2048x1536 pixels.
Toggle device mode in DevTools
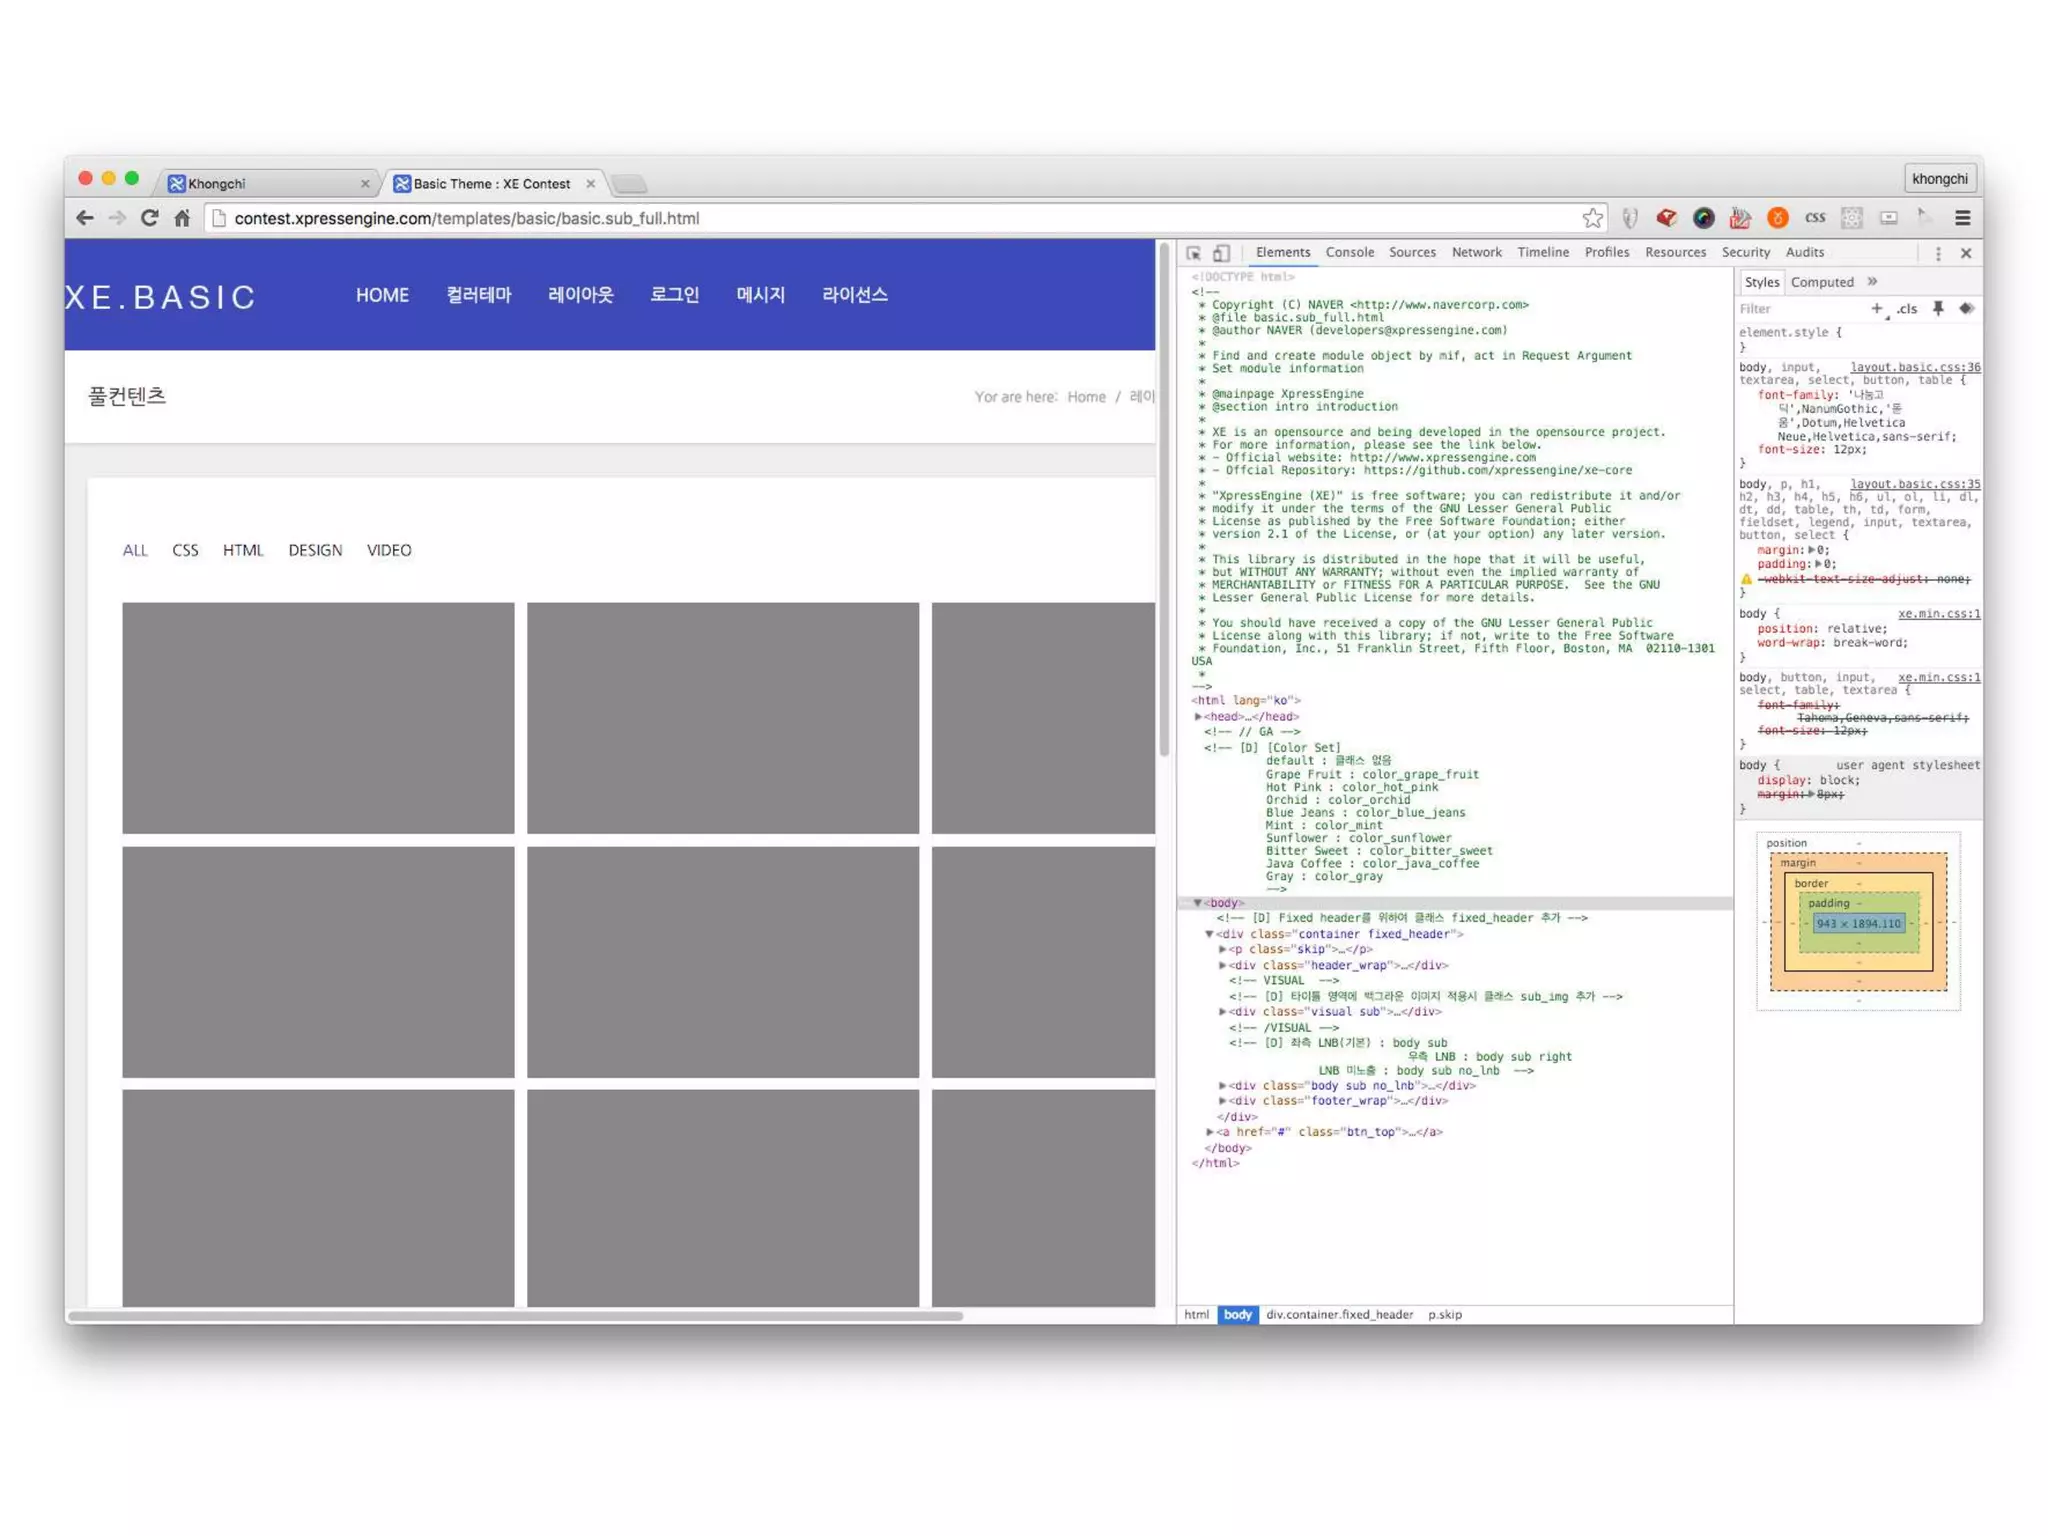(x=1221, y=253)
